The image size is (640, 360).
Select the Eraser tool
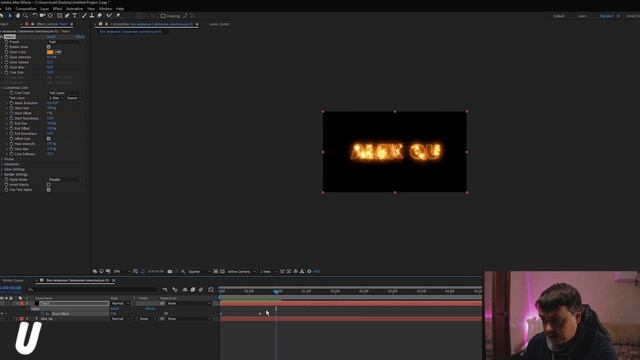(x=99, y=16)
